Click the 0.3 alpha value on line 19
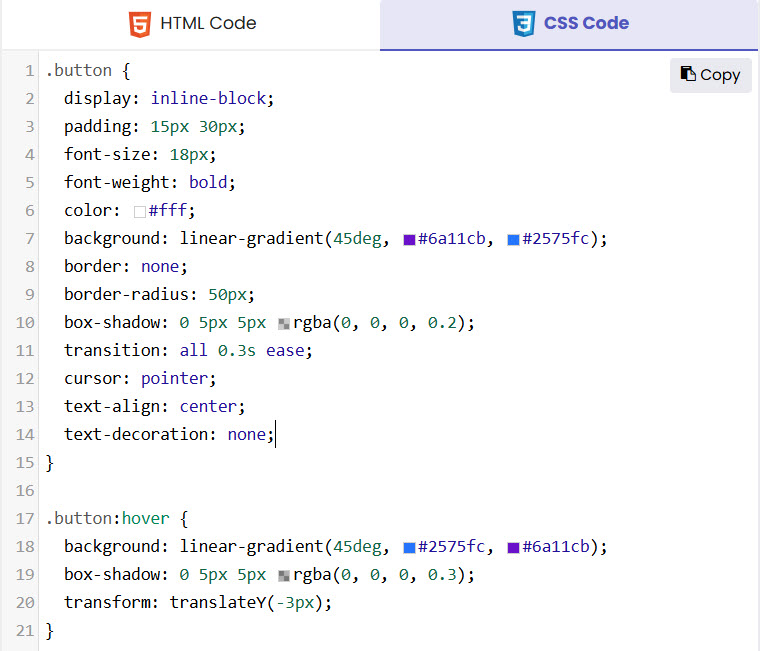This screenshot has height=651, width=760. click(442, 575)
